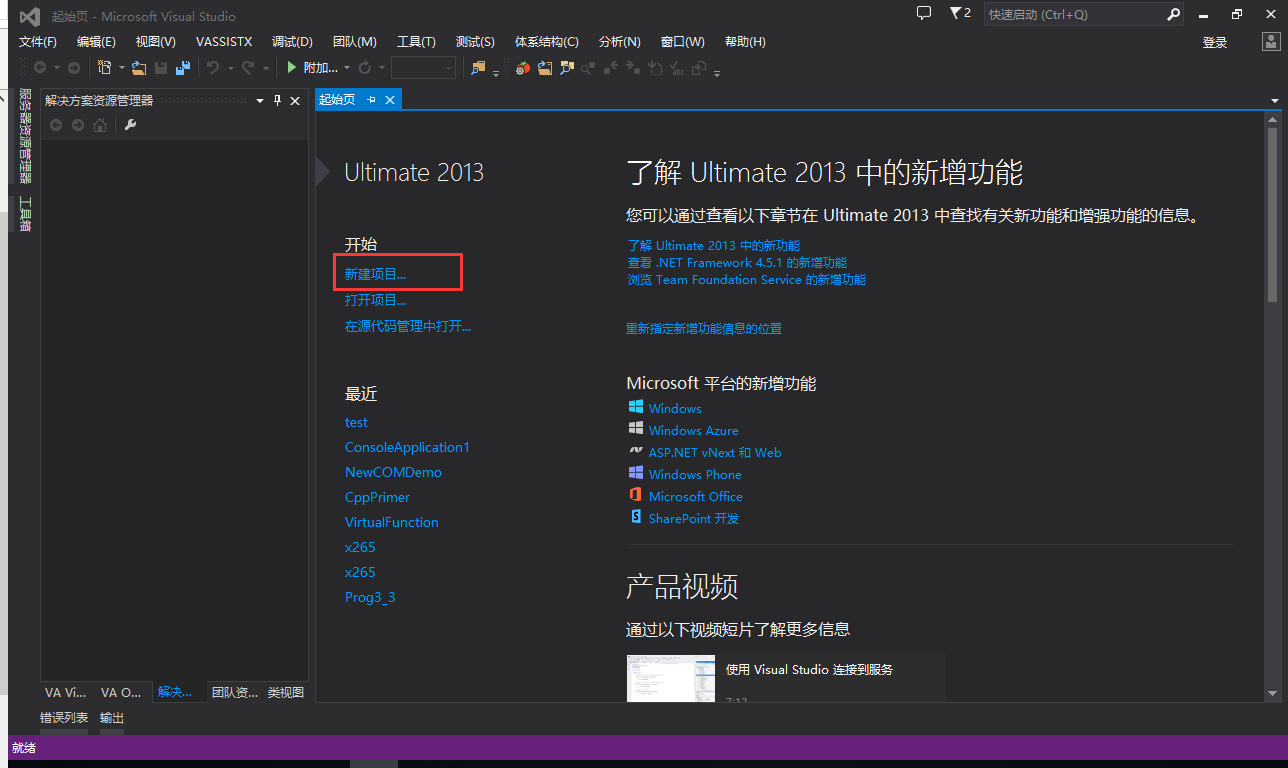Open Visual Assist options via the tomato icon
This screenshot has width=1288, height=768.
(x=522, y=67)
